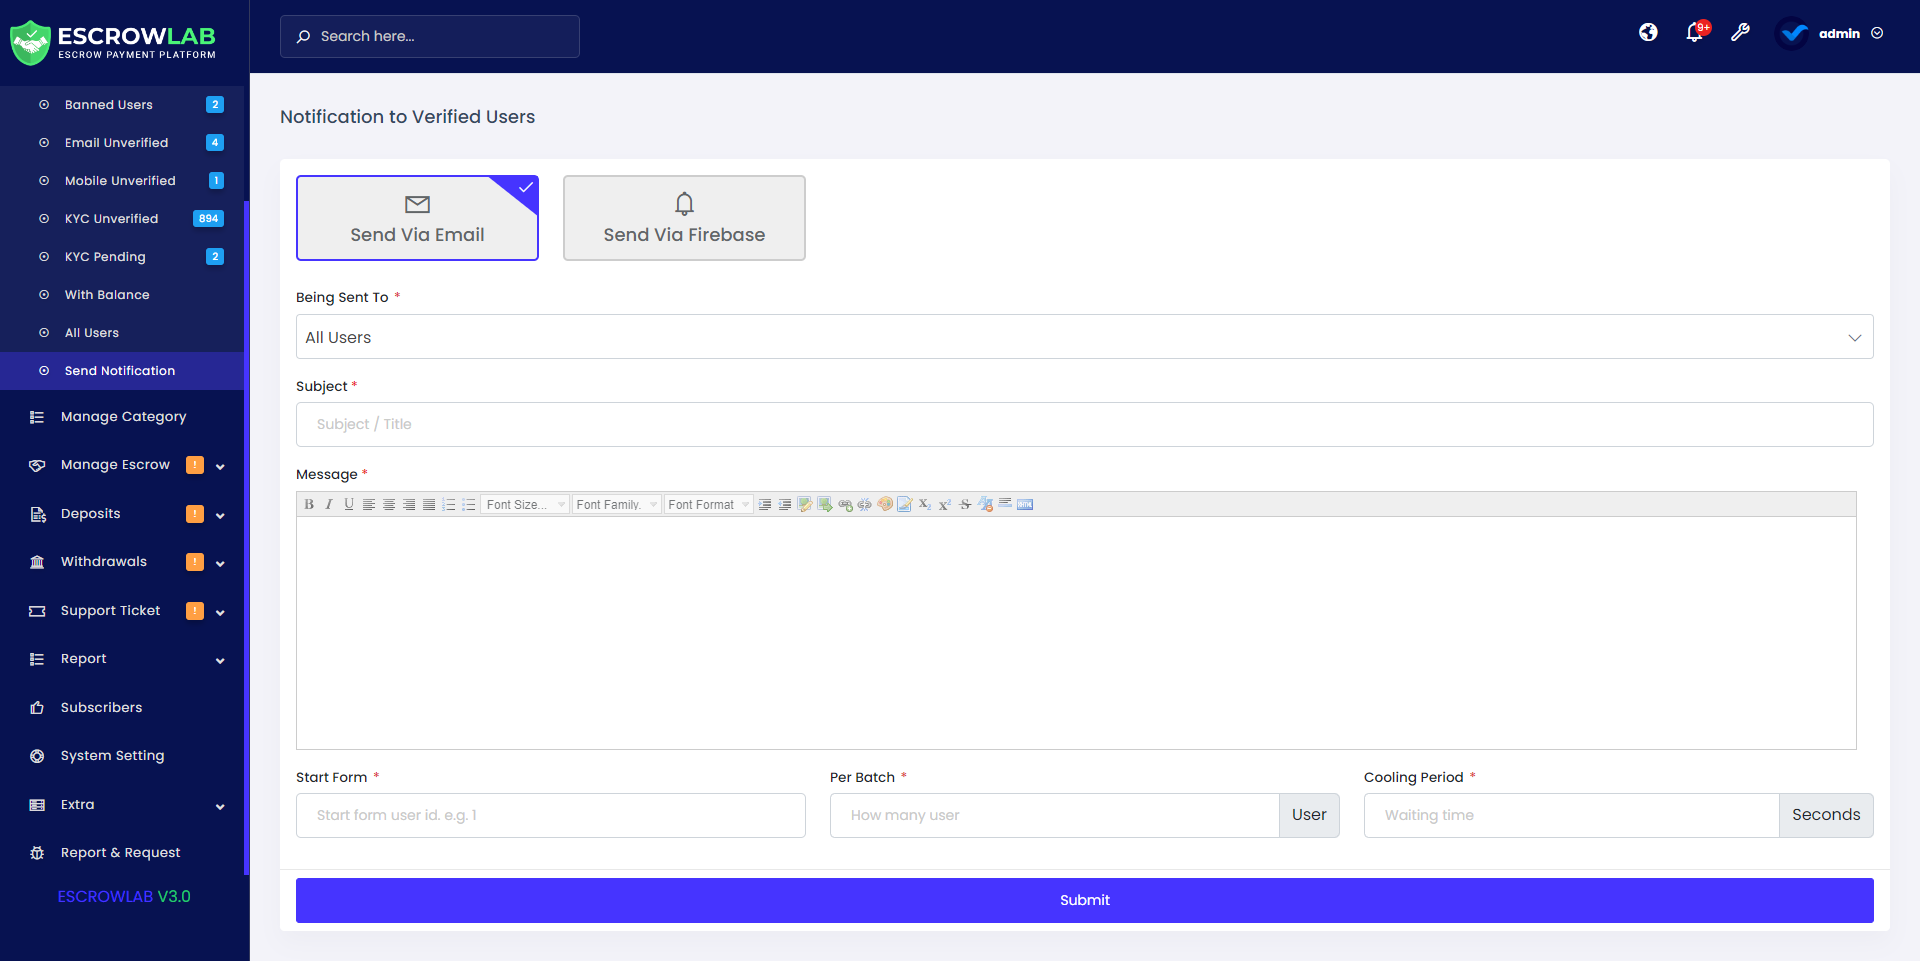This screenshot has width=1920, height=961.
Task: Insert a hyperlink in the message editor
Action: [846, 504]
